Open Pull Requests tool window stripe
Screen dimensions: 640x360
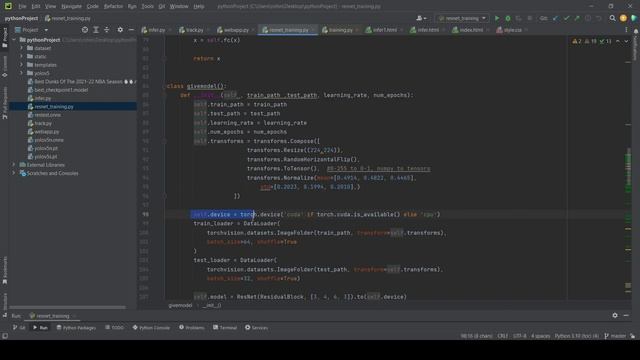coord(4,102)
